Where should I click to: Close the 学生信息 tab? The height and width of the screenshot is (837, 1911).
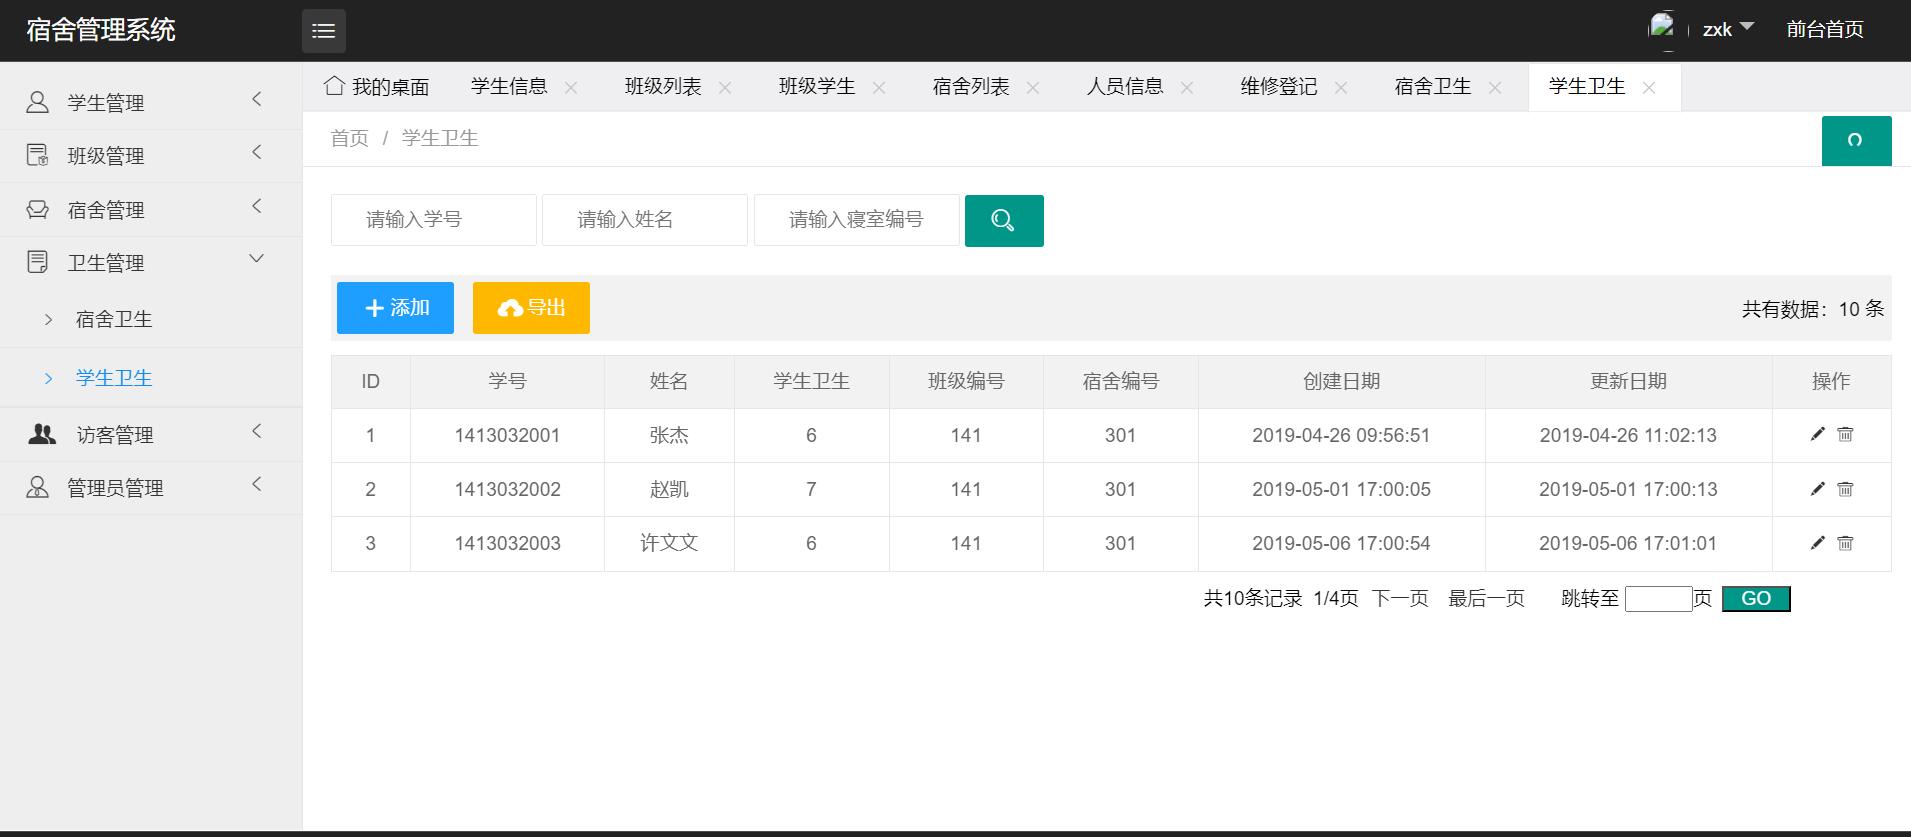571,88
